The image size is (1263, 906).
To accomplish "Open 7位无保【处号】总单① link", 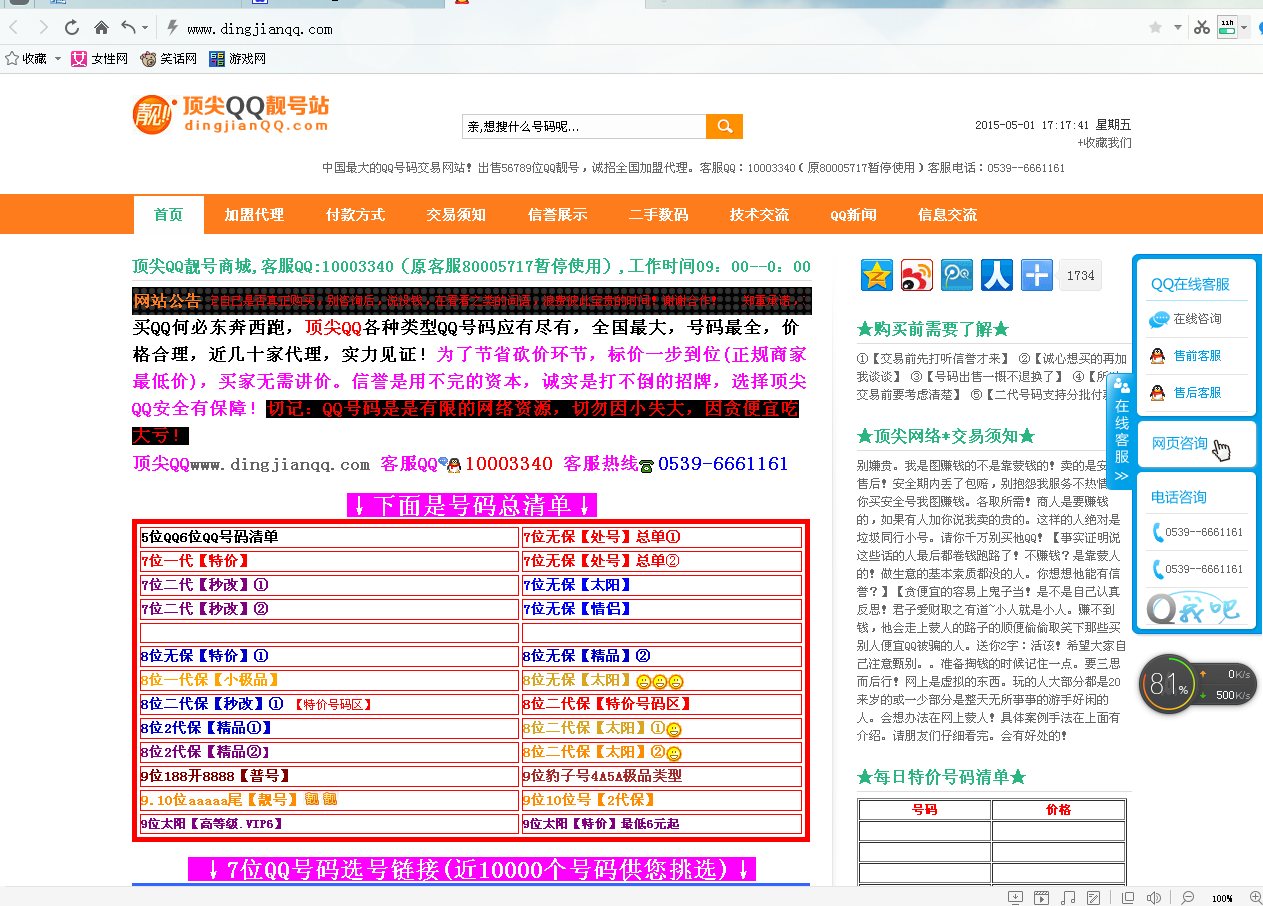I will 602,538.
